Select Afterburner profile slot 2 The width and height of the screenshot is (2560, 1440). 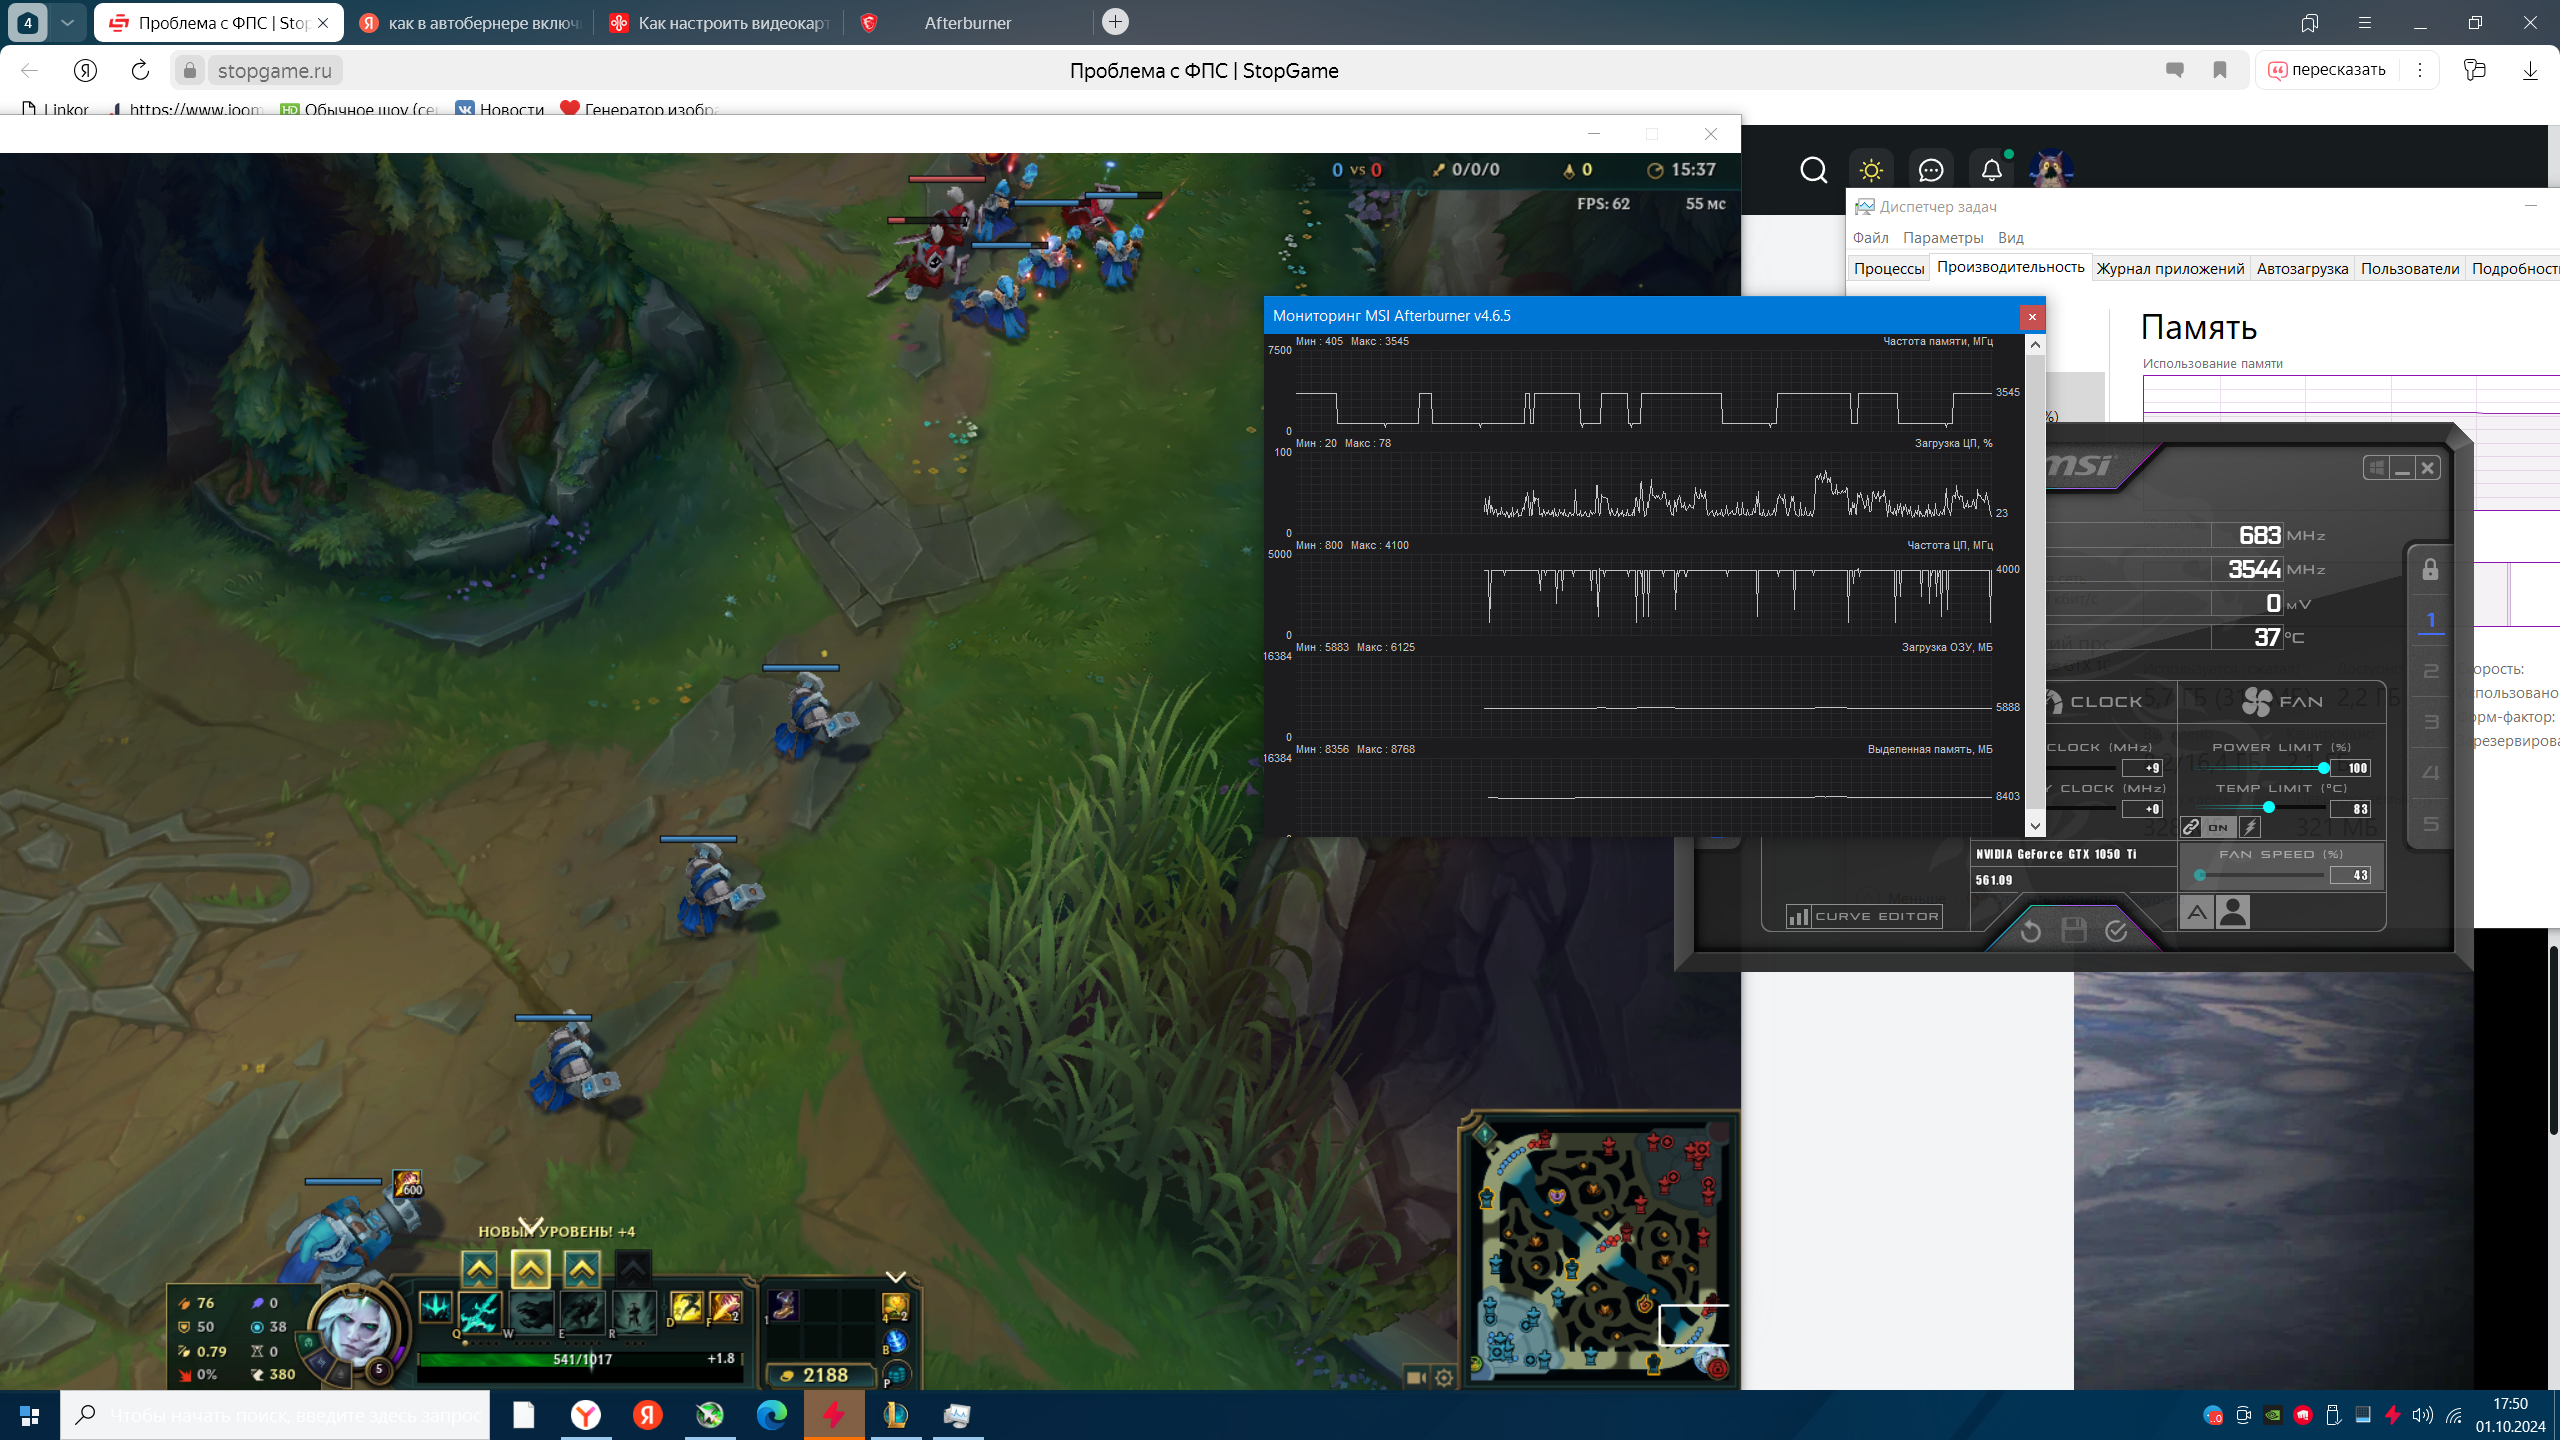click(2431, 671)
